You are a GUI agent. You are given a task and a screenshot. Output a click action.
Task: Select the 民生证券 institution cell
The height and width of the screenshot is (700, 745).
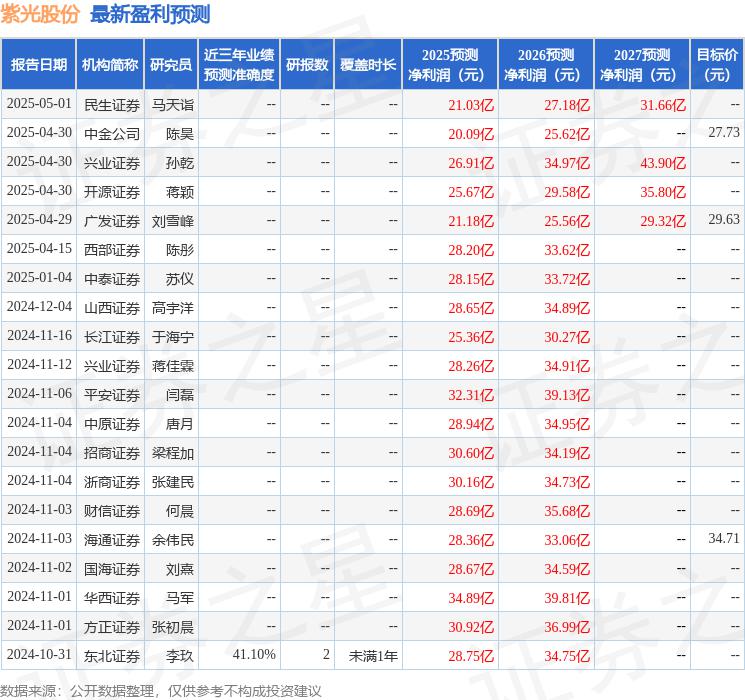pyautogui.click(x=112, y=105)
